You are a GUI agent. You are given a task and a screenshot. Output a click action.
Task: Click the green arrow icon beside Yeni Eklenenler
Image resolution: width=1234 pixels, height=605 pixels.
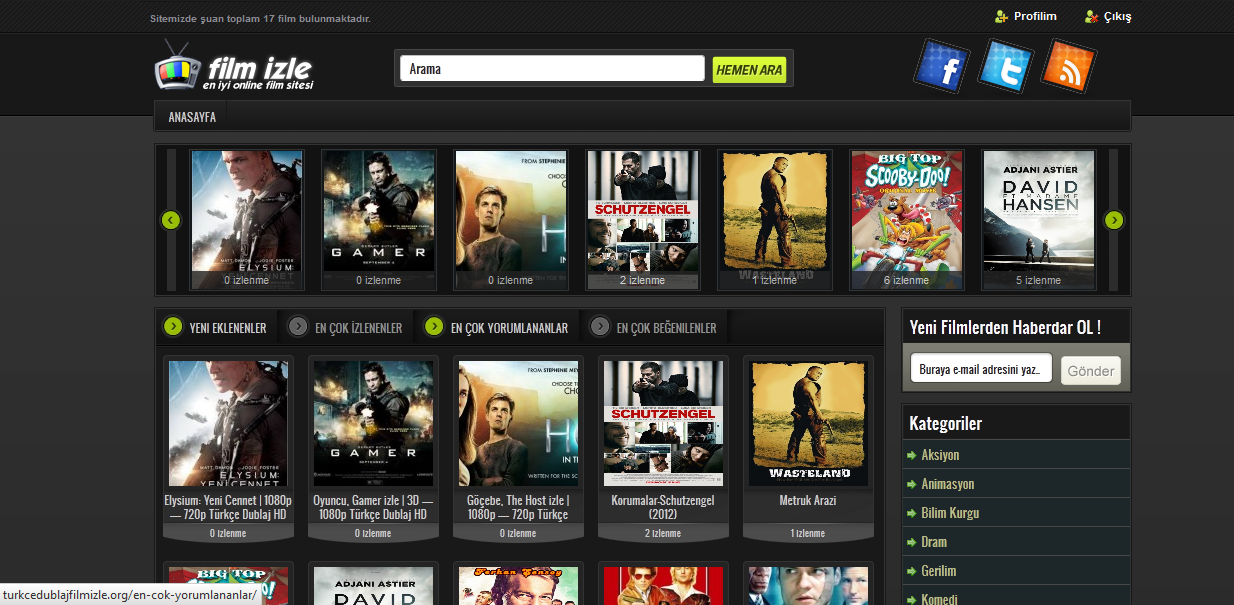tap(173, 326)
